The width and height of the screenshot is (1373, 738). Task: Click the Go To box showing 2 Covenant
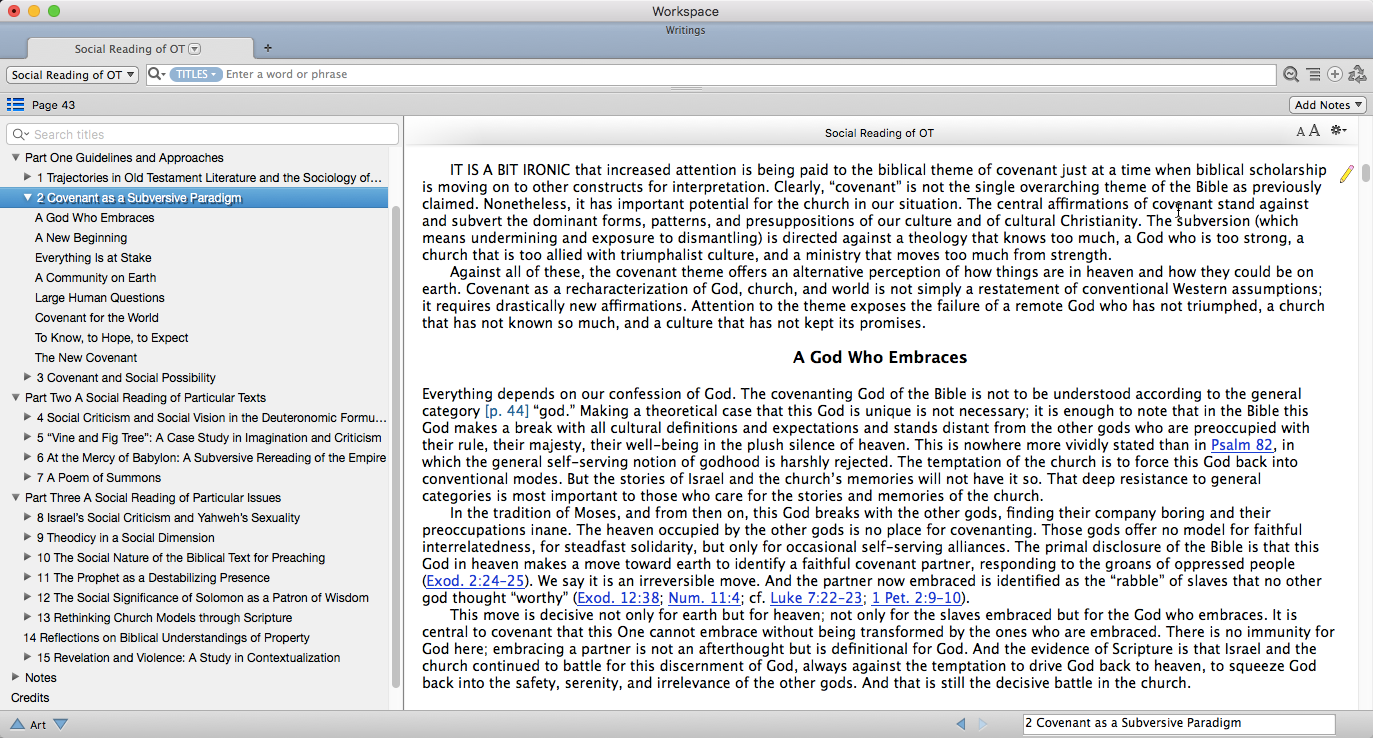(1179, 723)
